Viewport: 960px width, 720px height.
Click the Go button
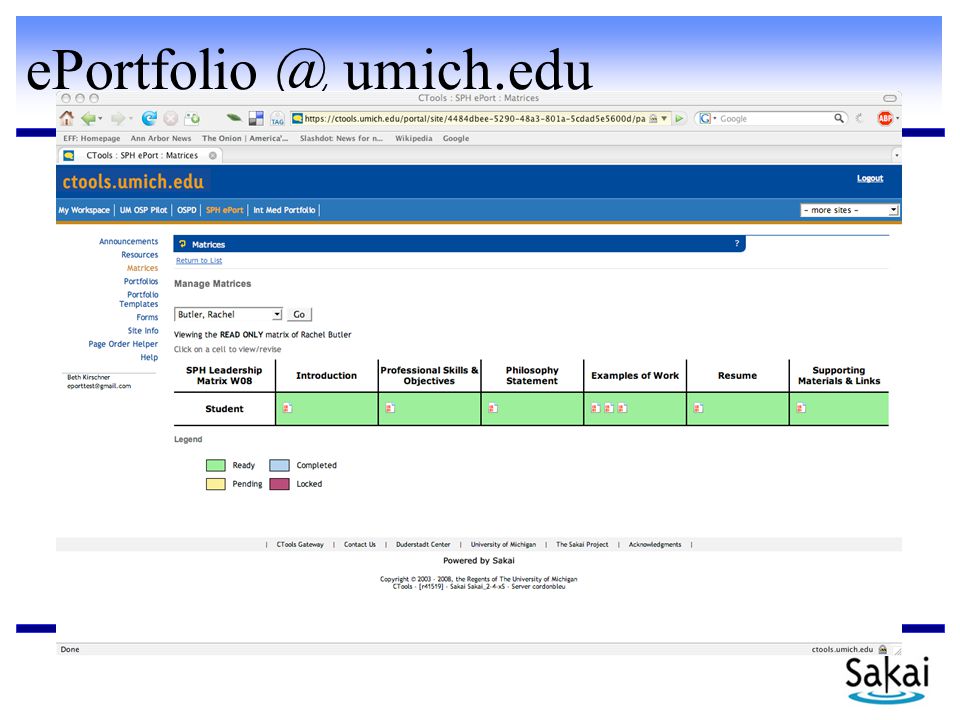(x=299, y=314)
